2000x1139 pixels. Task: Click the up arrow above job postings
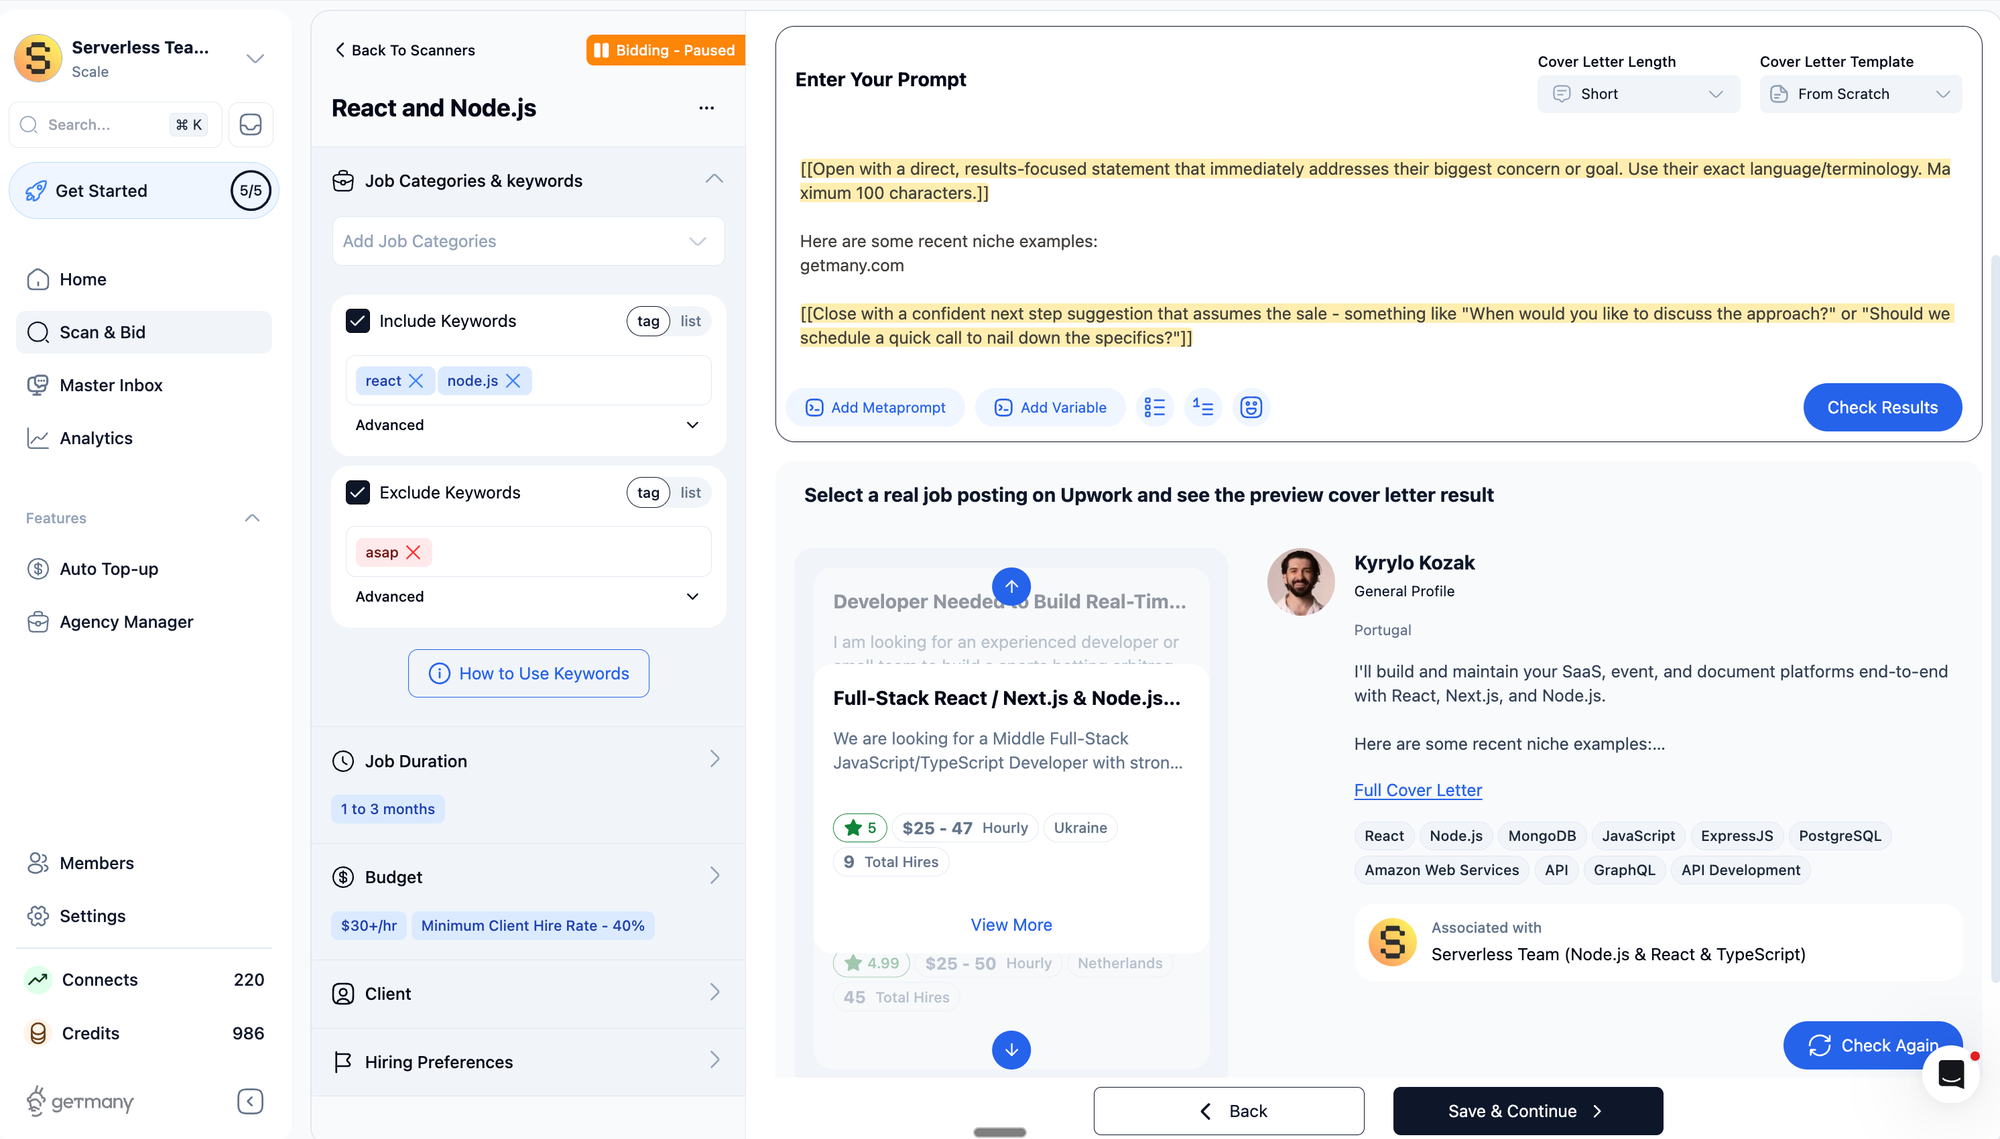pyautogui.click(x=1011, y=586)
